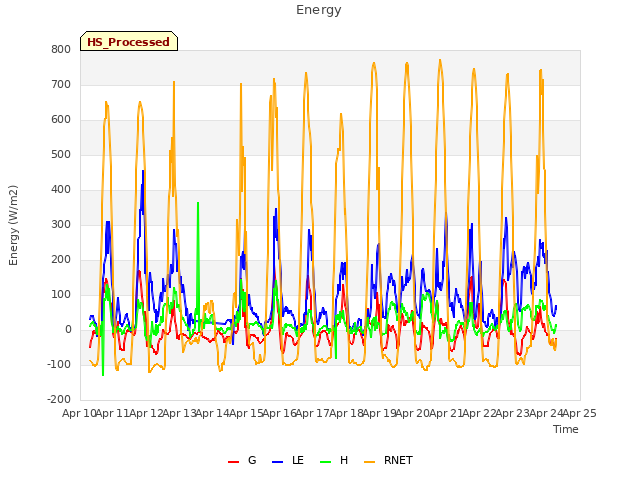Click the Apr 21 x-axis date label

[x=447, y=413]
